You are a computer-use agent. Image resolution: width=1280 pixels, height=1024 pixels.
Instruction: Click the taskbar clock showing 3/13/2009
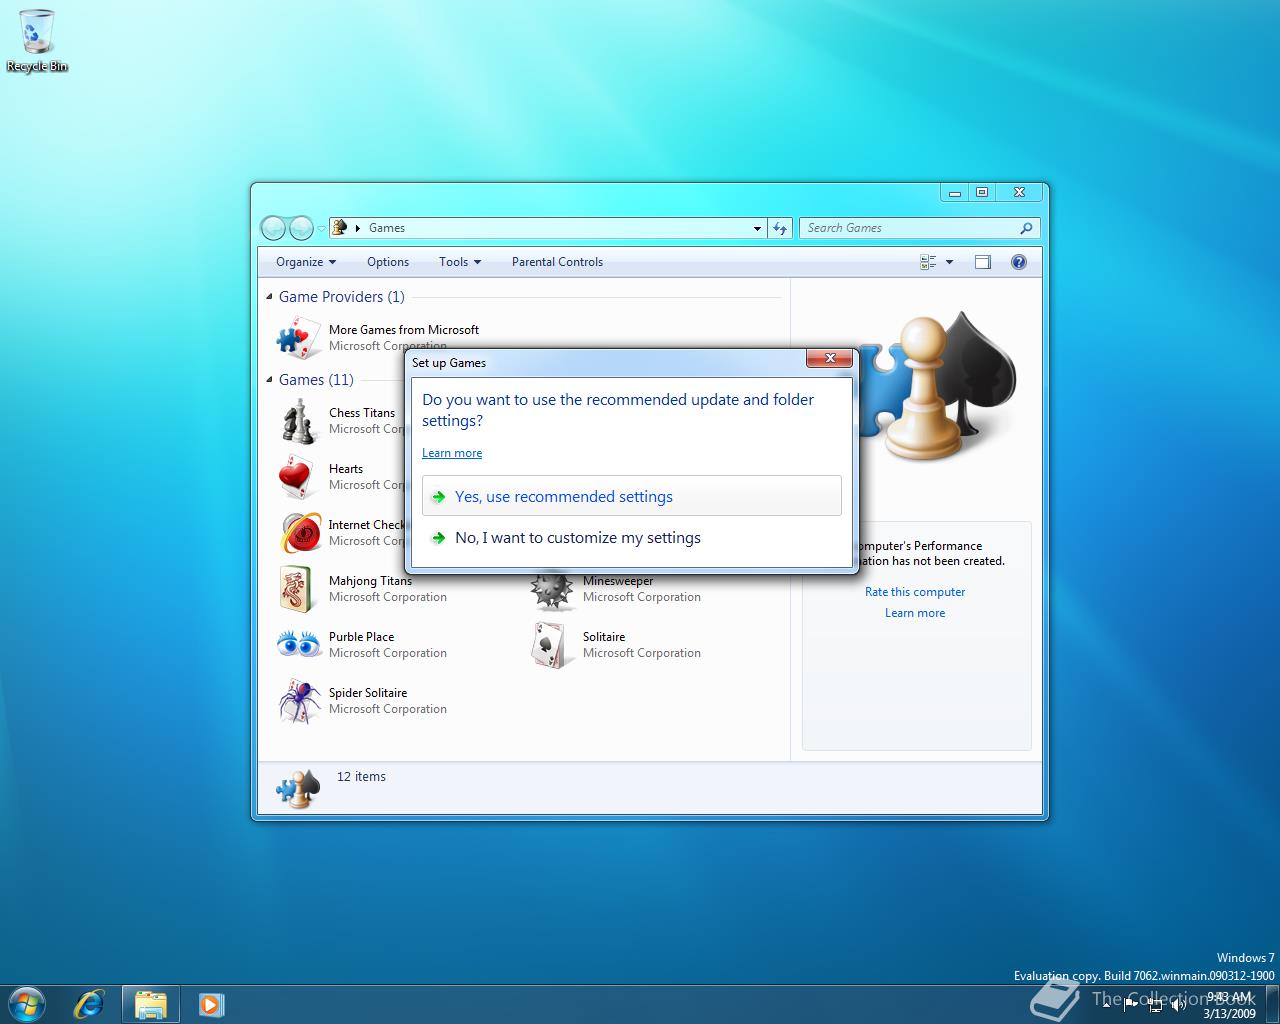point(1229,1005)
